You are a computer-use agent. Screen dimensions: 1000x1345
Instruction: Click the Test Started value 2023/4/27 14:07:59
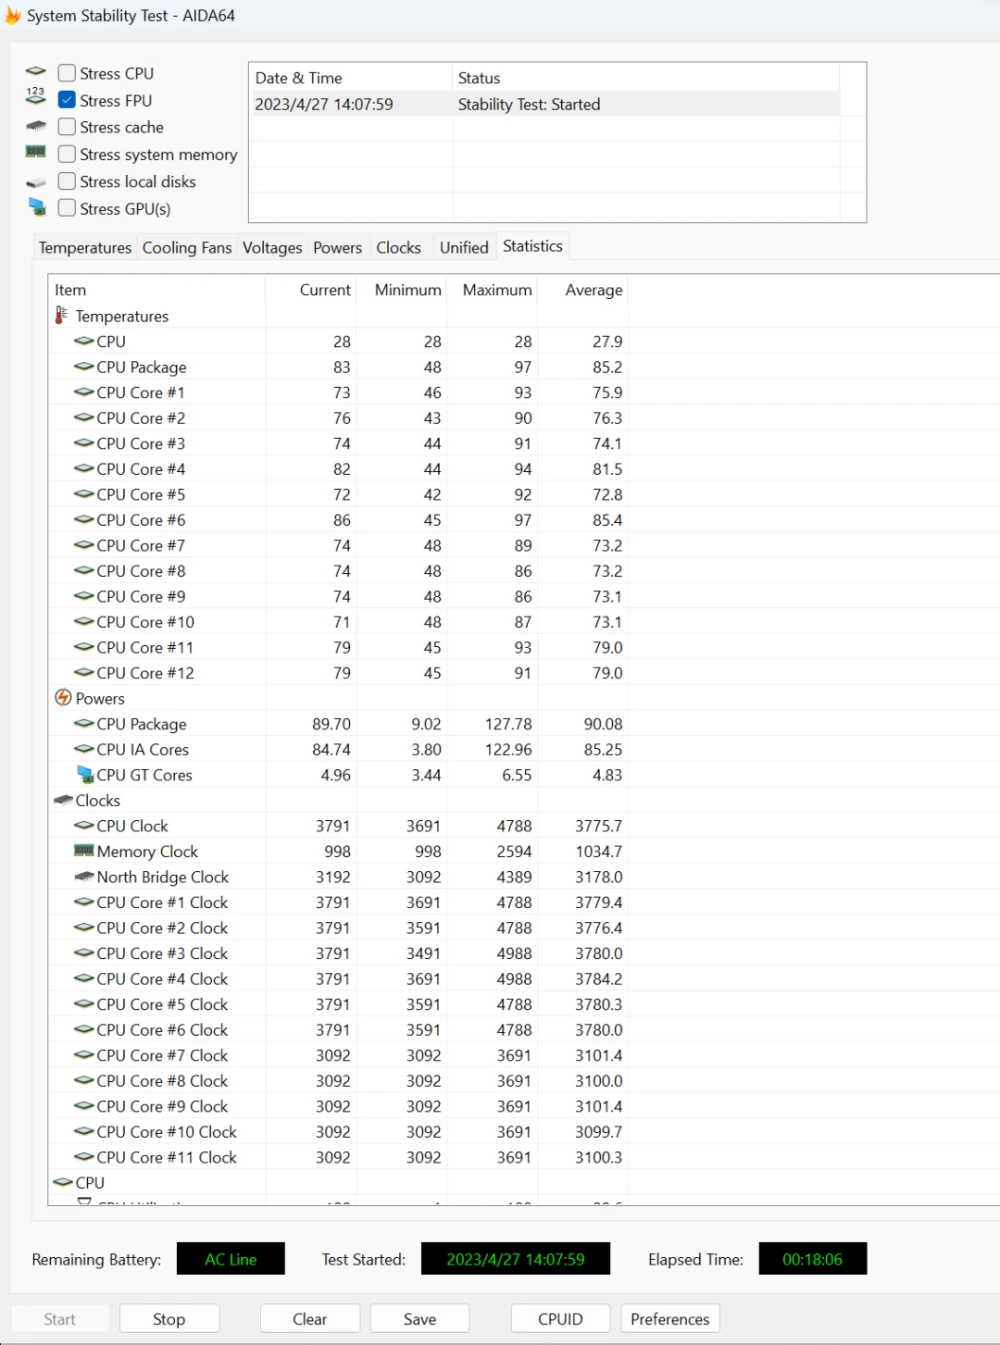[x=515, y=1259]
